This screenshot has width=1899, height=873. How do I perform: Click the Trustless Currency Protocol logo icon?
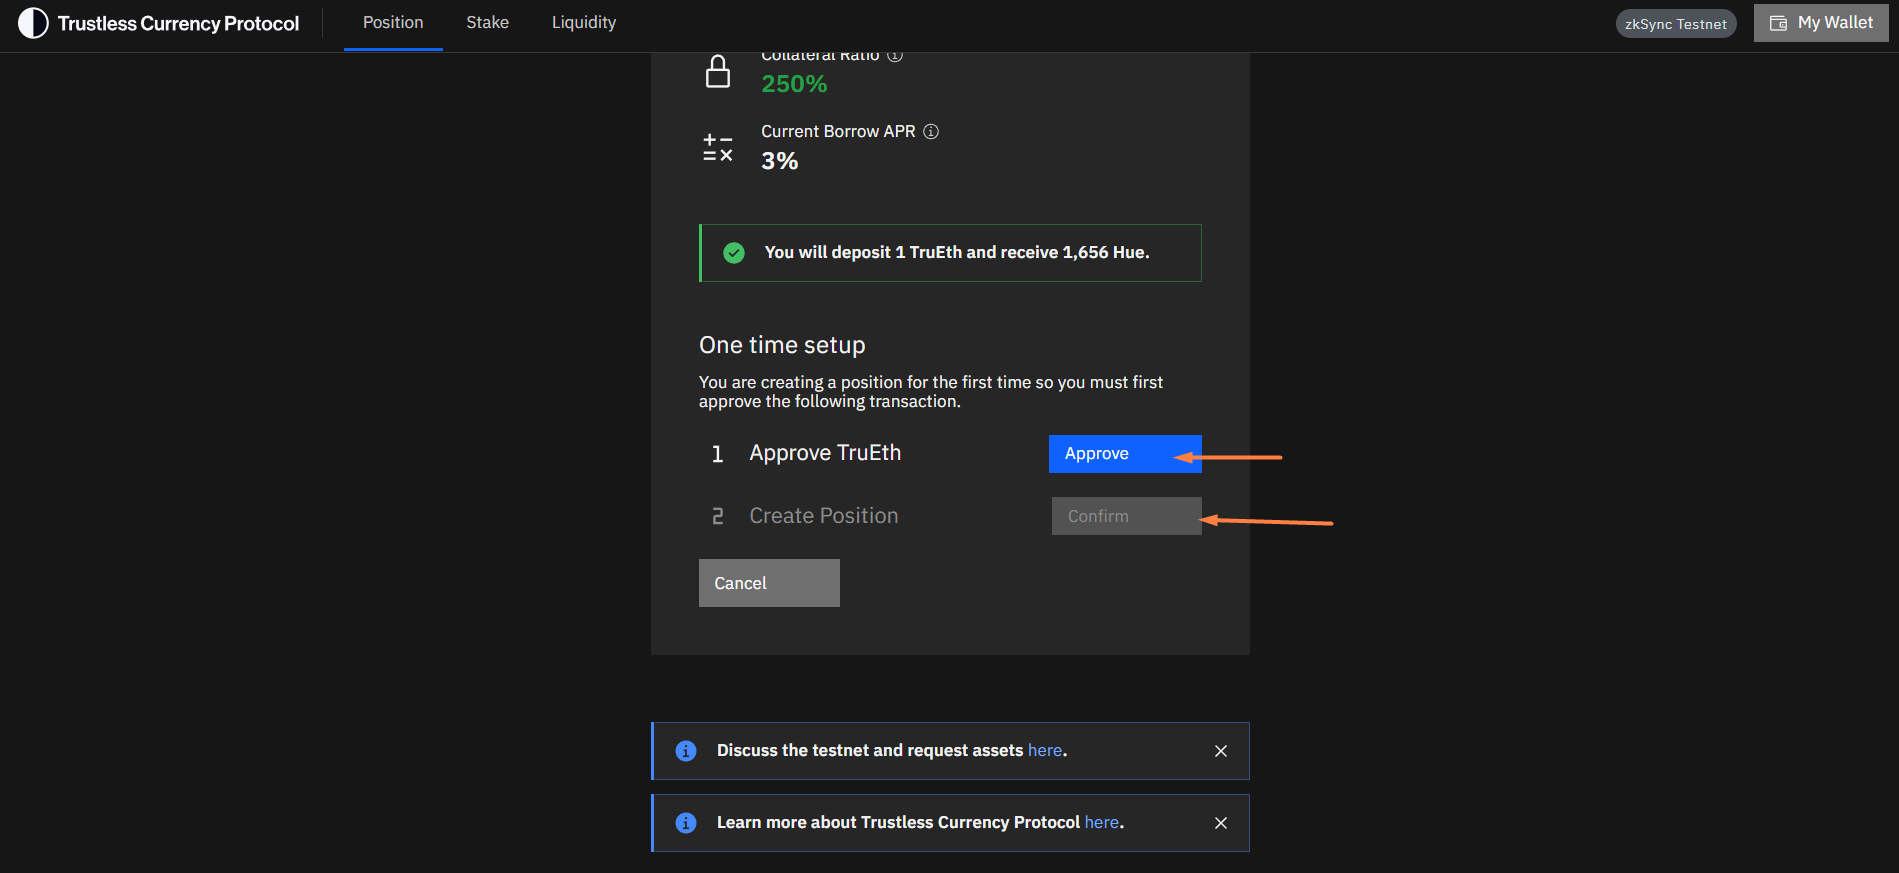point(33,23)
